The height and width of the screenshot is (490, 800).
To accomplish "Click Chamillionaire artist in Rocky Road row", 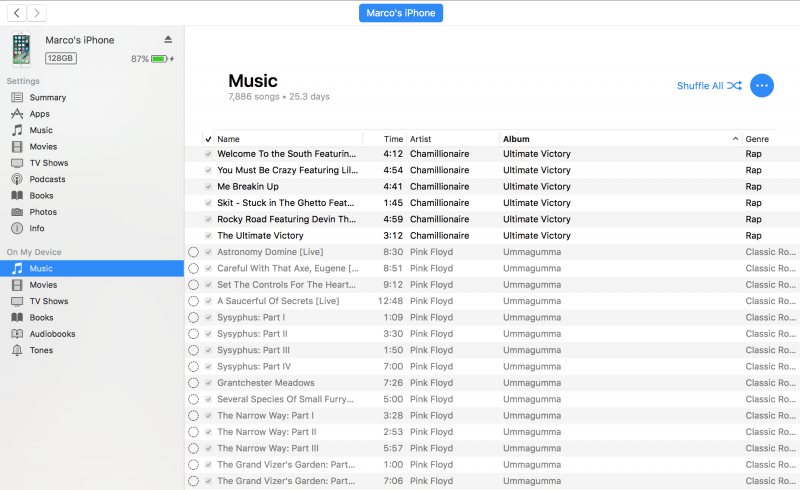I will pos(439,219).
